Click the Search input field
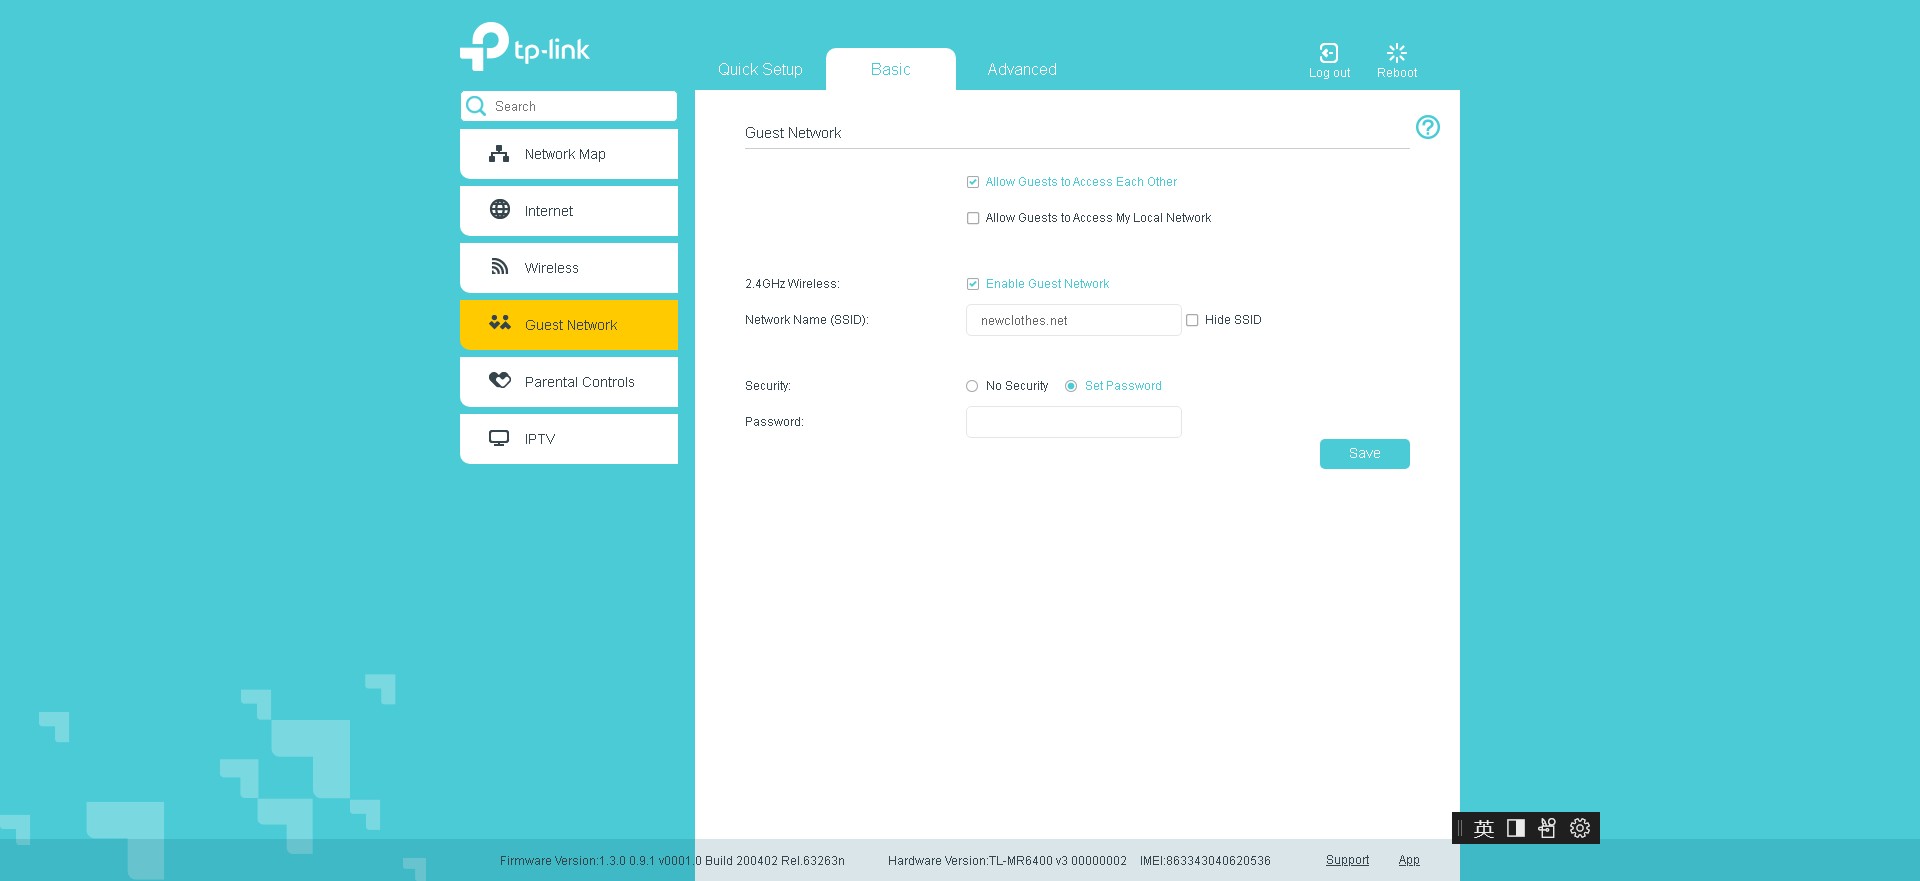Image resolution: width=1920 pixels, height=881 pixels. 569,106
